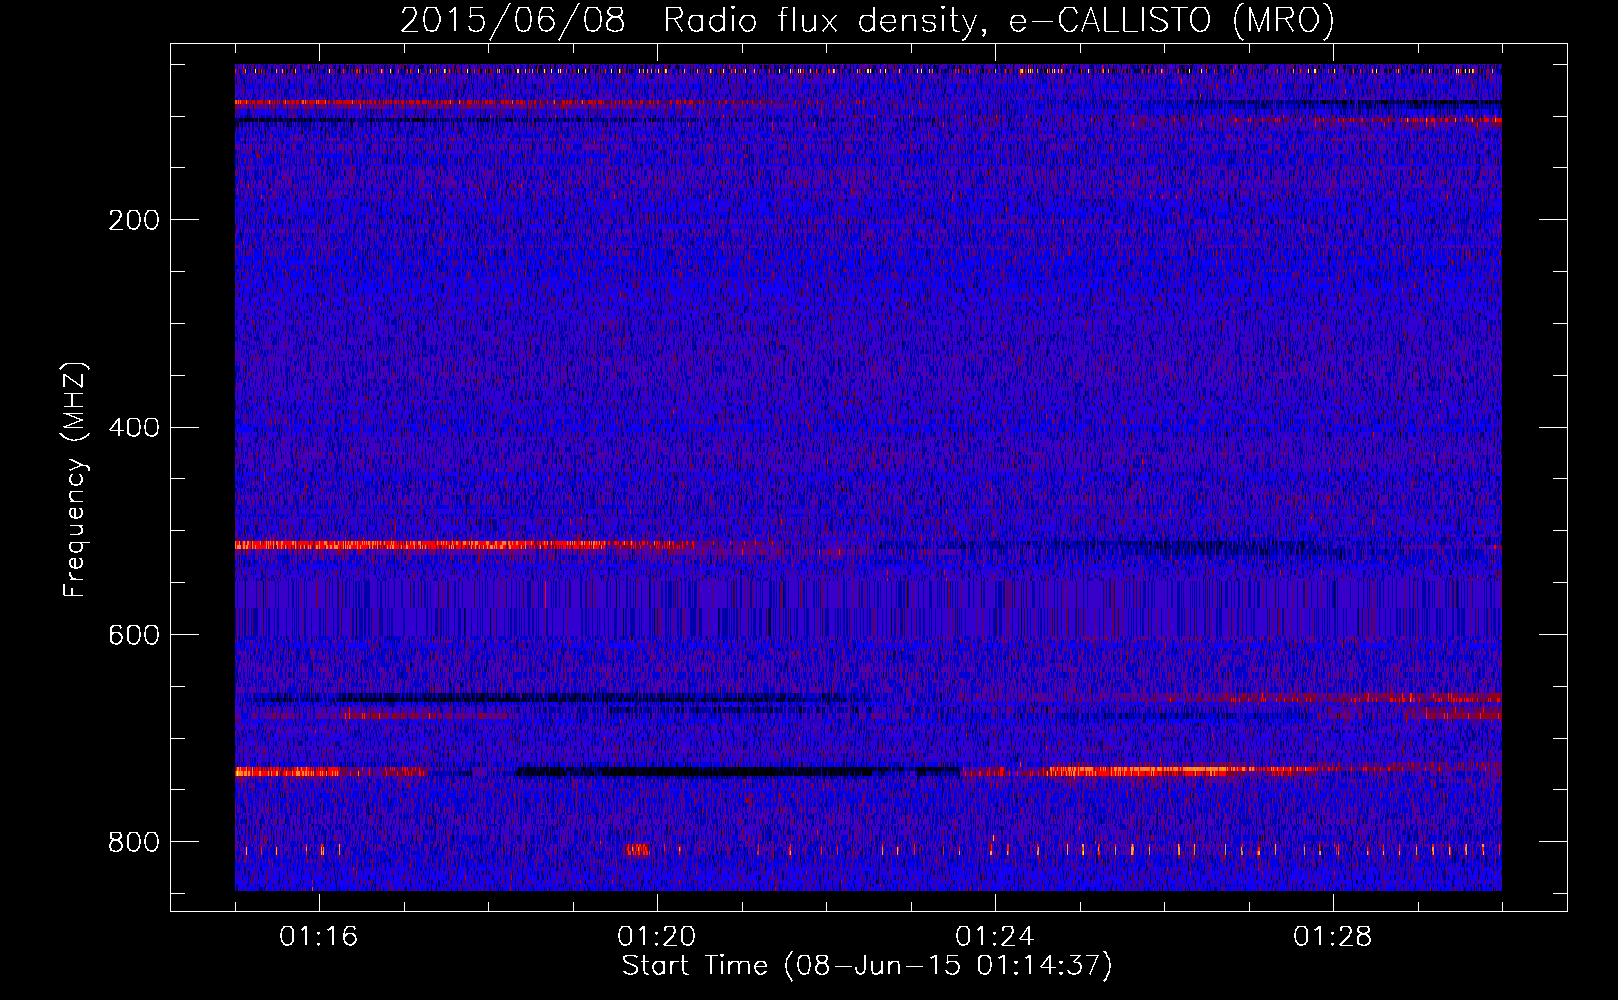Select the "600" frequency tick label
Viewport: 1618px width, 1000px height.
(x=134, y=636)
